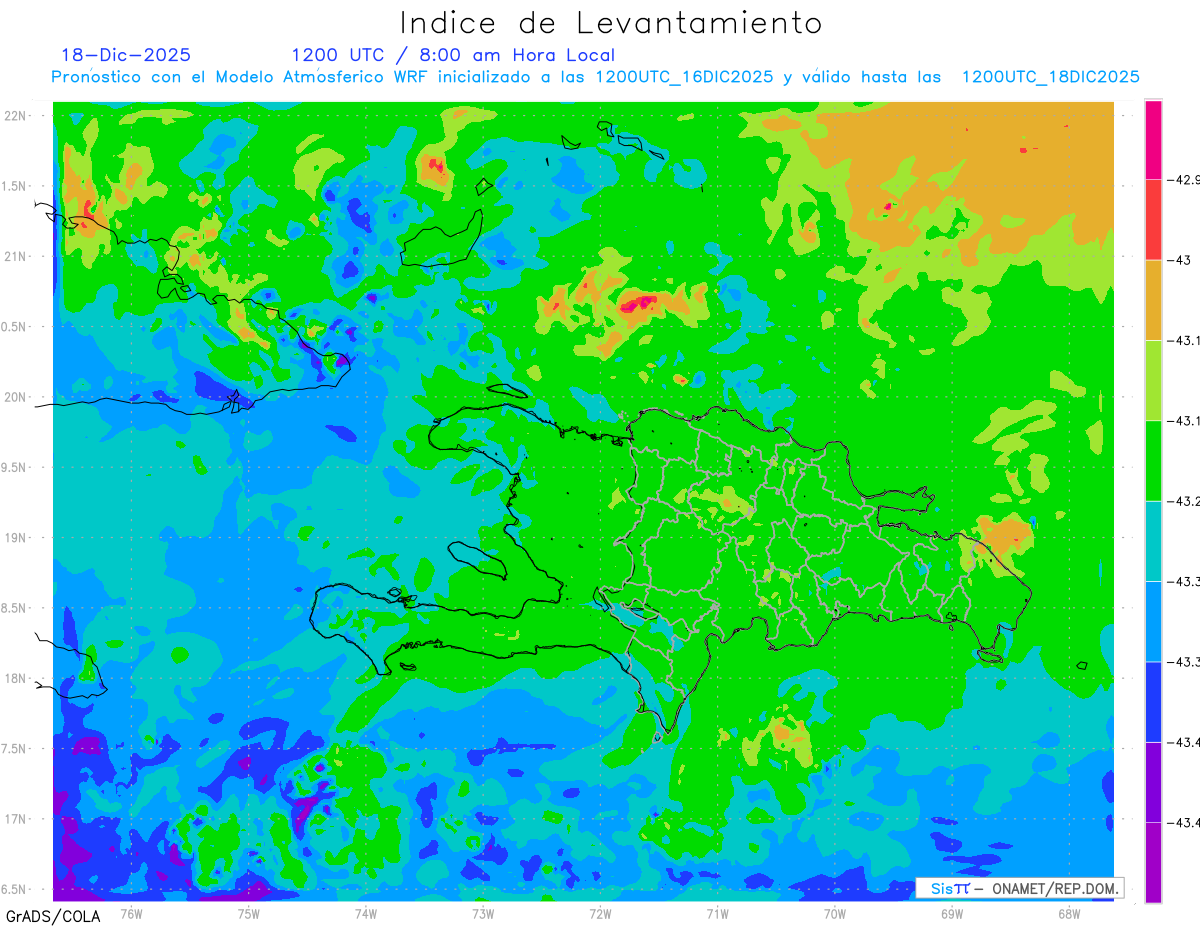
Task: Select the yellow-green legend swatch
Action: tap(1153, 380)
